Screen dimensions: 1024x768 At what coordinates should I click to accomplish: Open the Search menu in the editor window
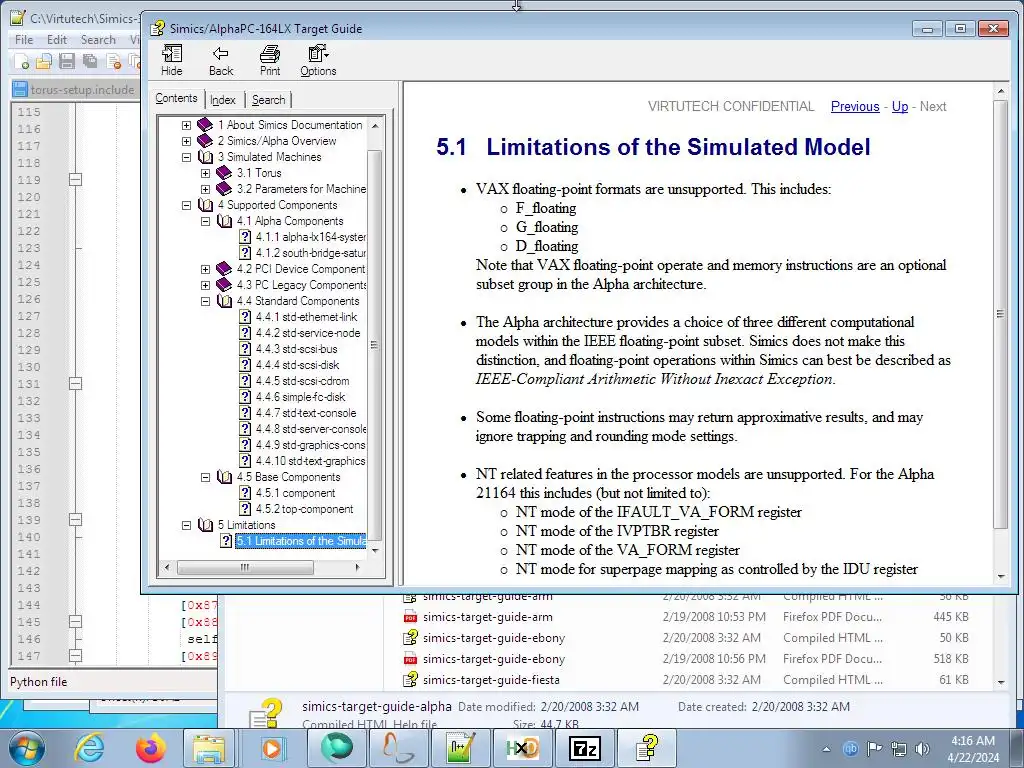click(x=98, y=40)
